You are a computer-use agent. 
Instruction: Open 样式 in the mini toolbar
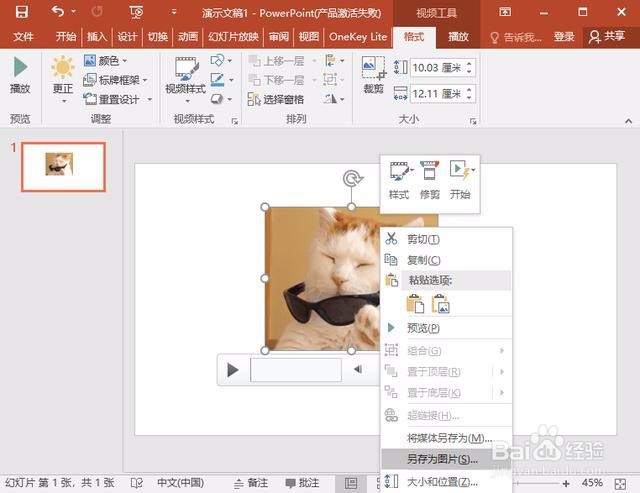coord(399,180)
